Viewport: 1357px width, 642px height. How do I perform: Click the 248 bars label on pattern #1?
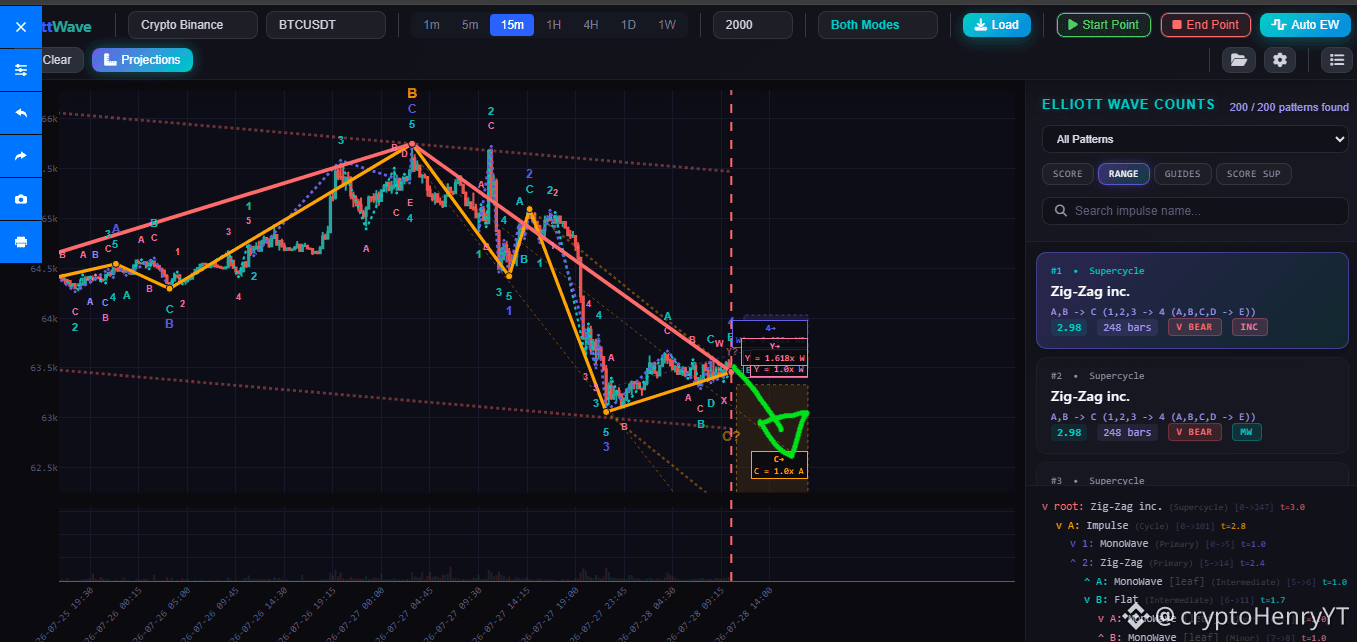1127,327
